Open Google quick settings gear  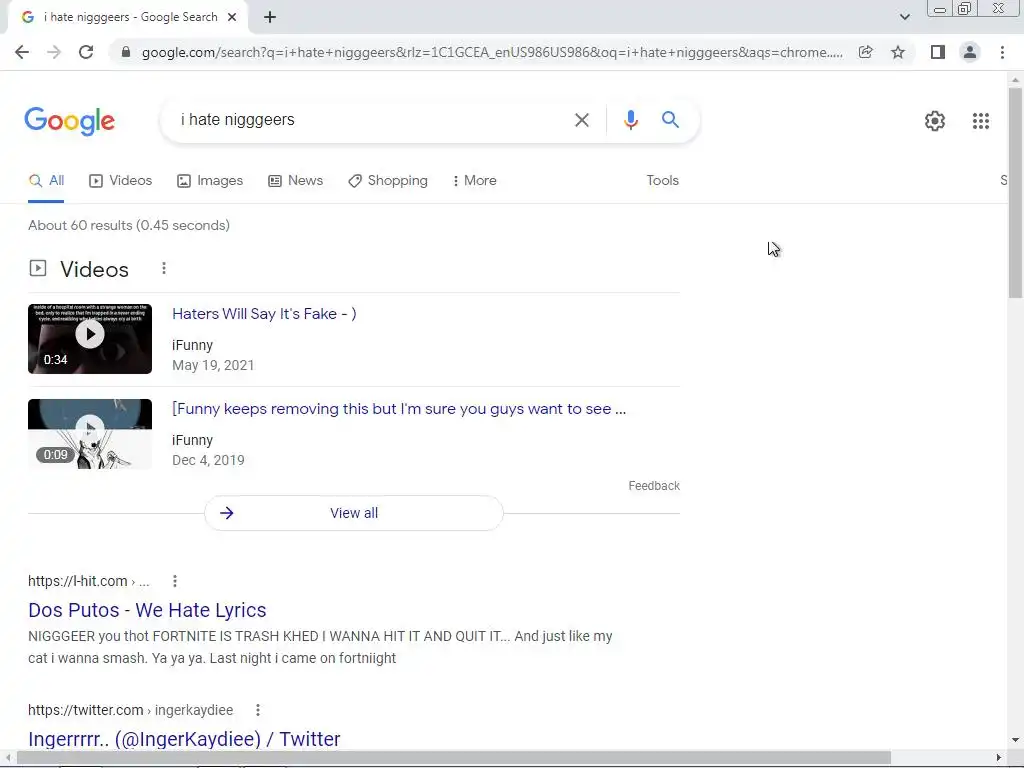point(935,121)
